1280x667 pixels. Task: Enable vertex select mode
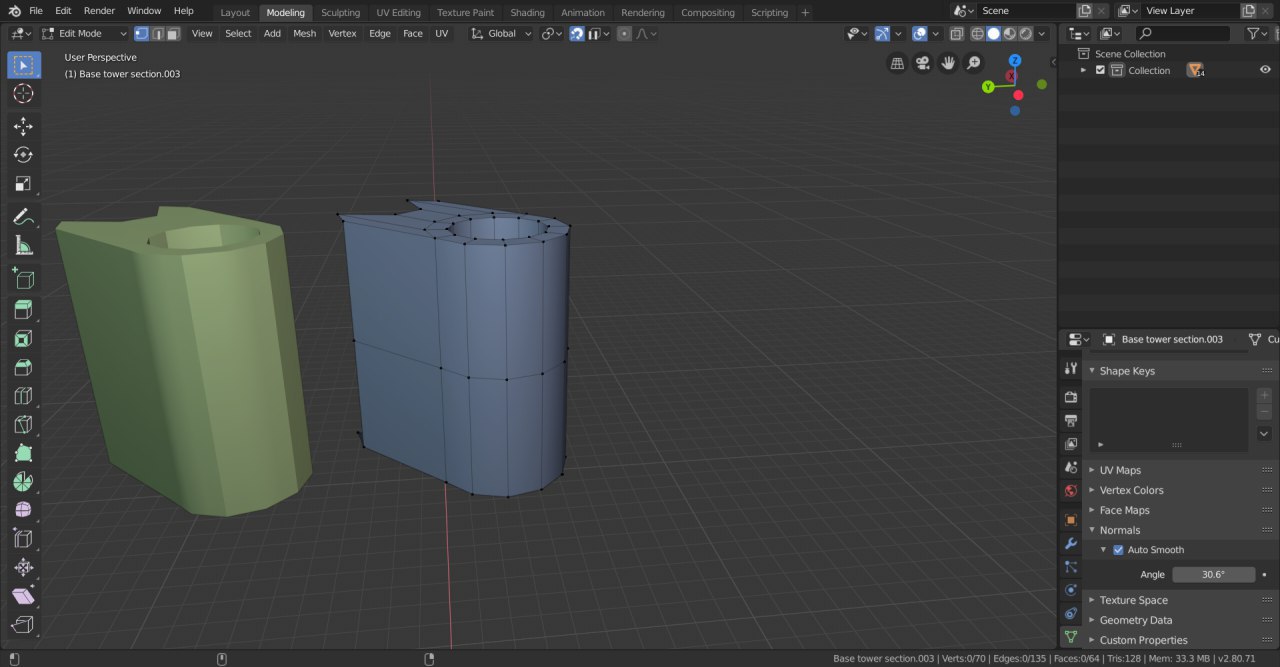pyautogui.click(x=142, y=33)
